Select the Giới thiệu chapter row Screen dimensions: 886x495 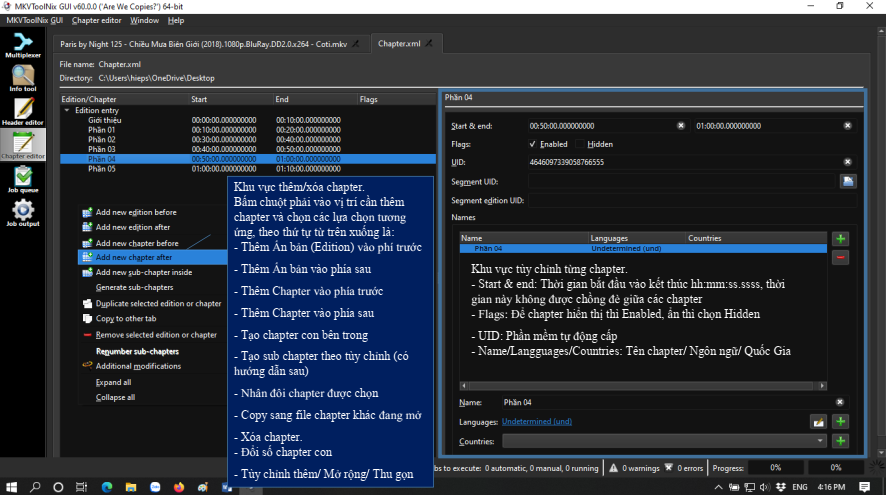click(248, 120)
